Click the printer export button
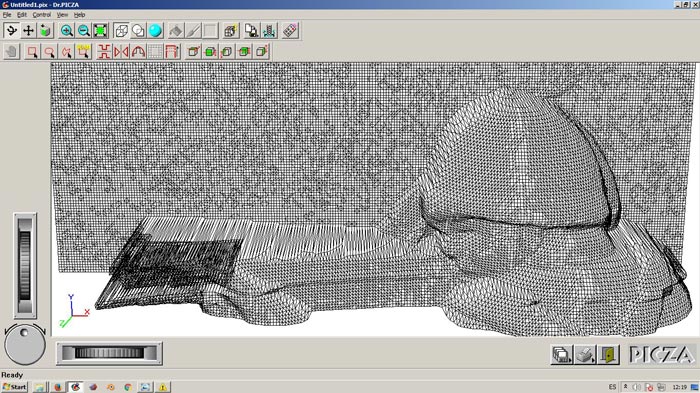This screenshot has height=393, width=700. (585, 355)
